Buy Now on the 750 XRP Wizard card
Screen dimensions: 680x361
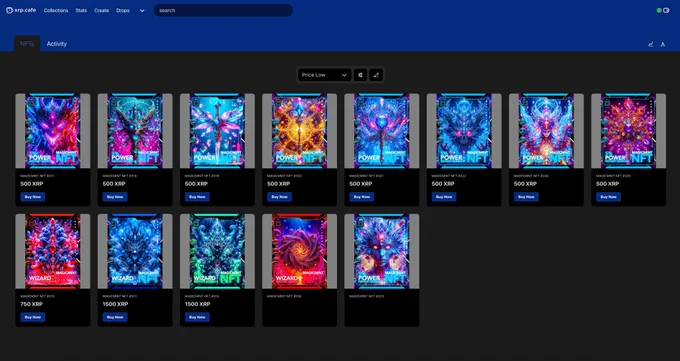(33, 317)
